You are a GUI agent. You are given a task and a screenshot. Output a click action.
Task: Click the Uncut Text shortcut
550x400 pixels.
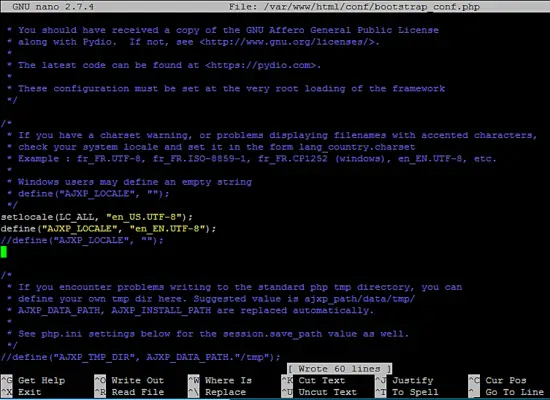coord(319,392)
